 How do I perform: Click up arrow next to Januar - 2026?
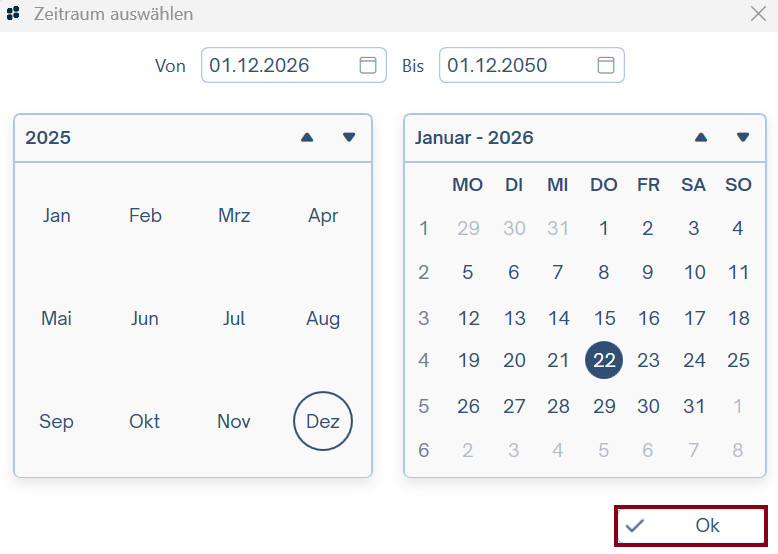(701, 137)
